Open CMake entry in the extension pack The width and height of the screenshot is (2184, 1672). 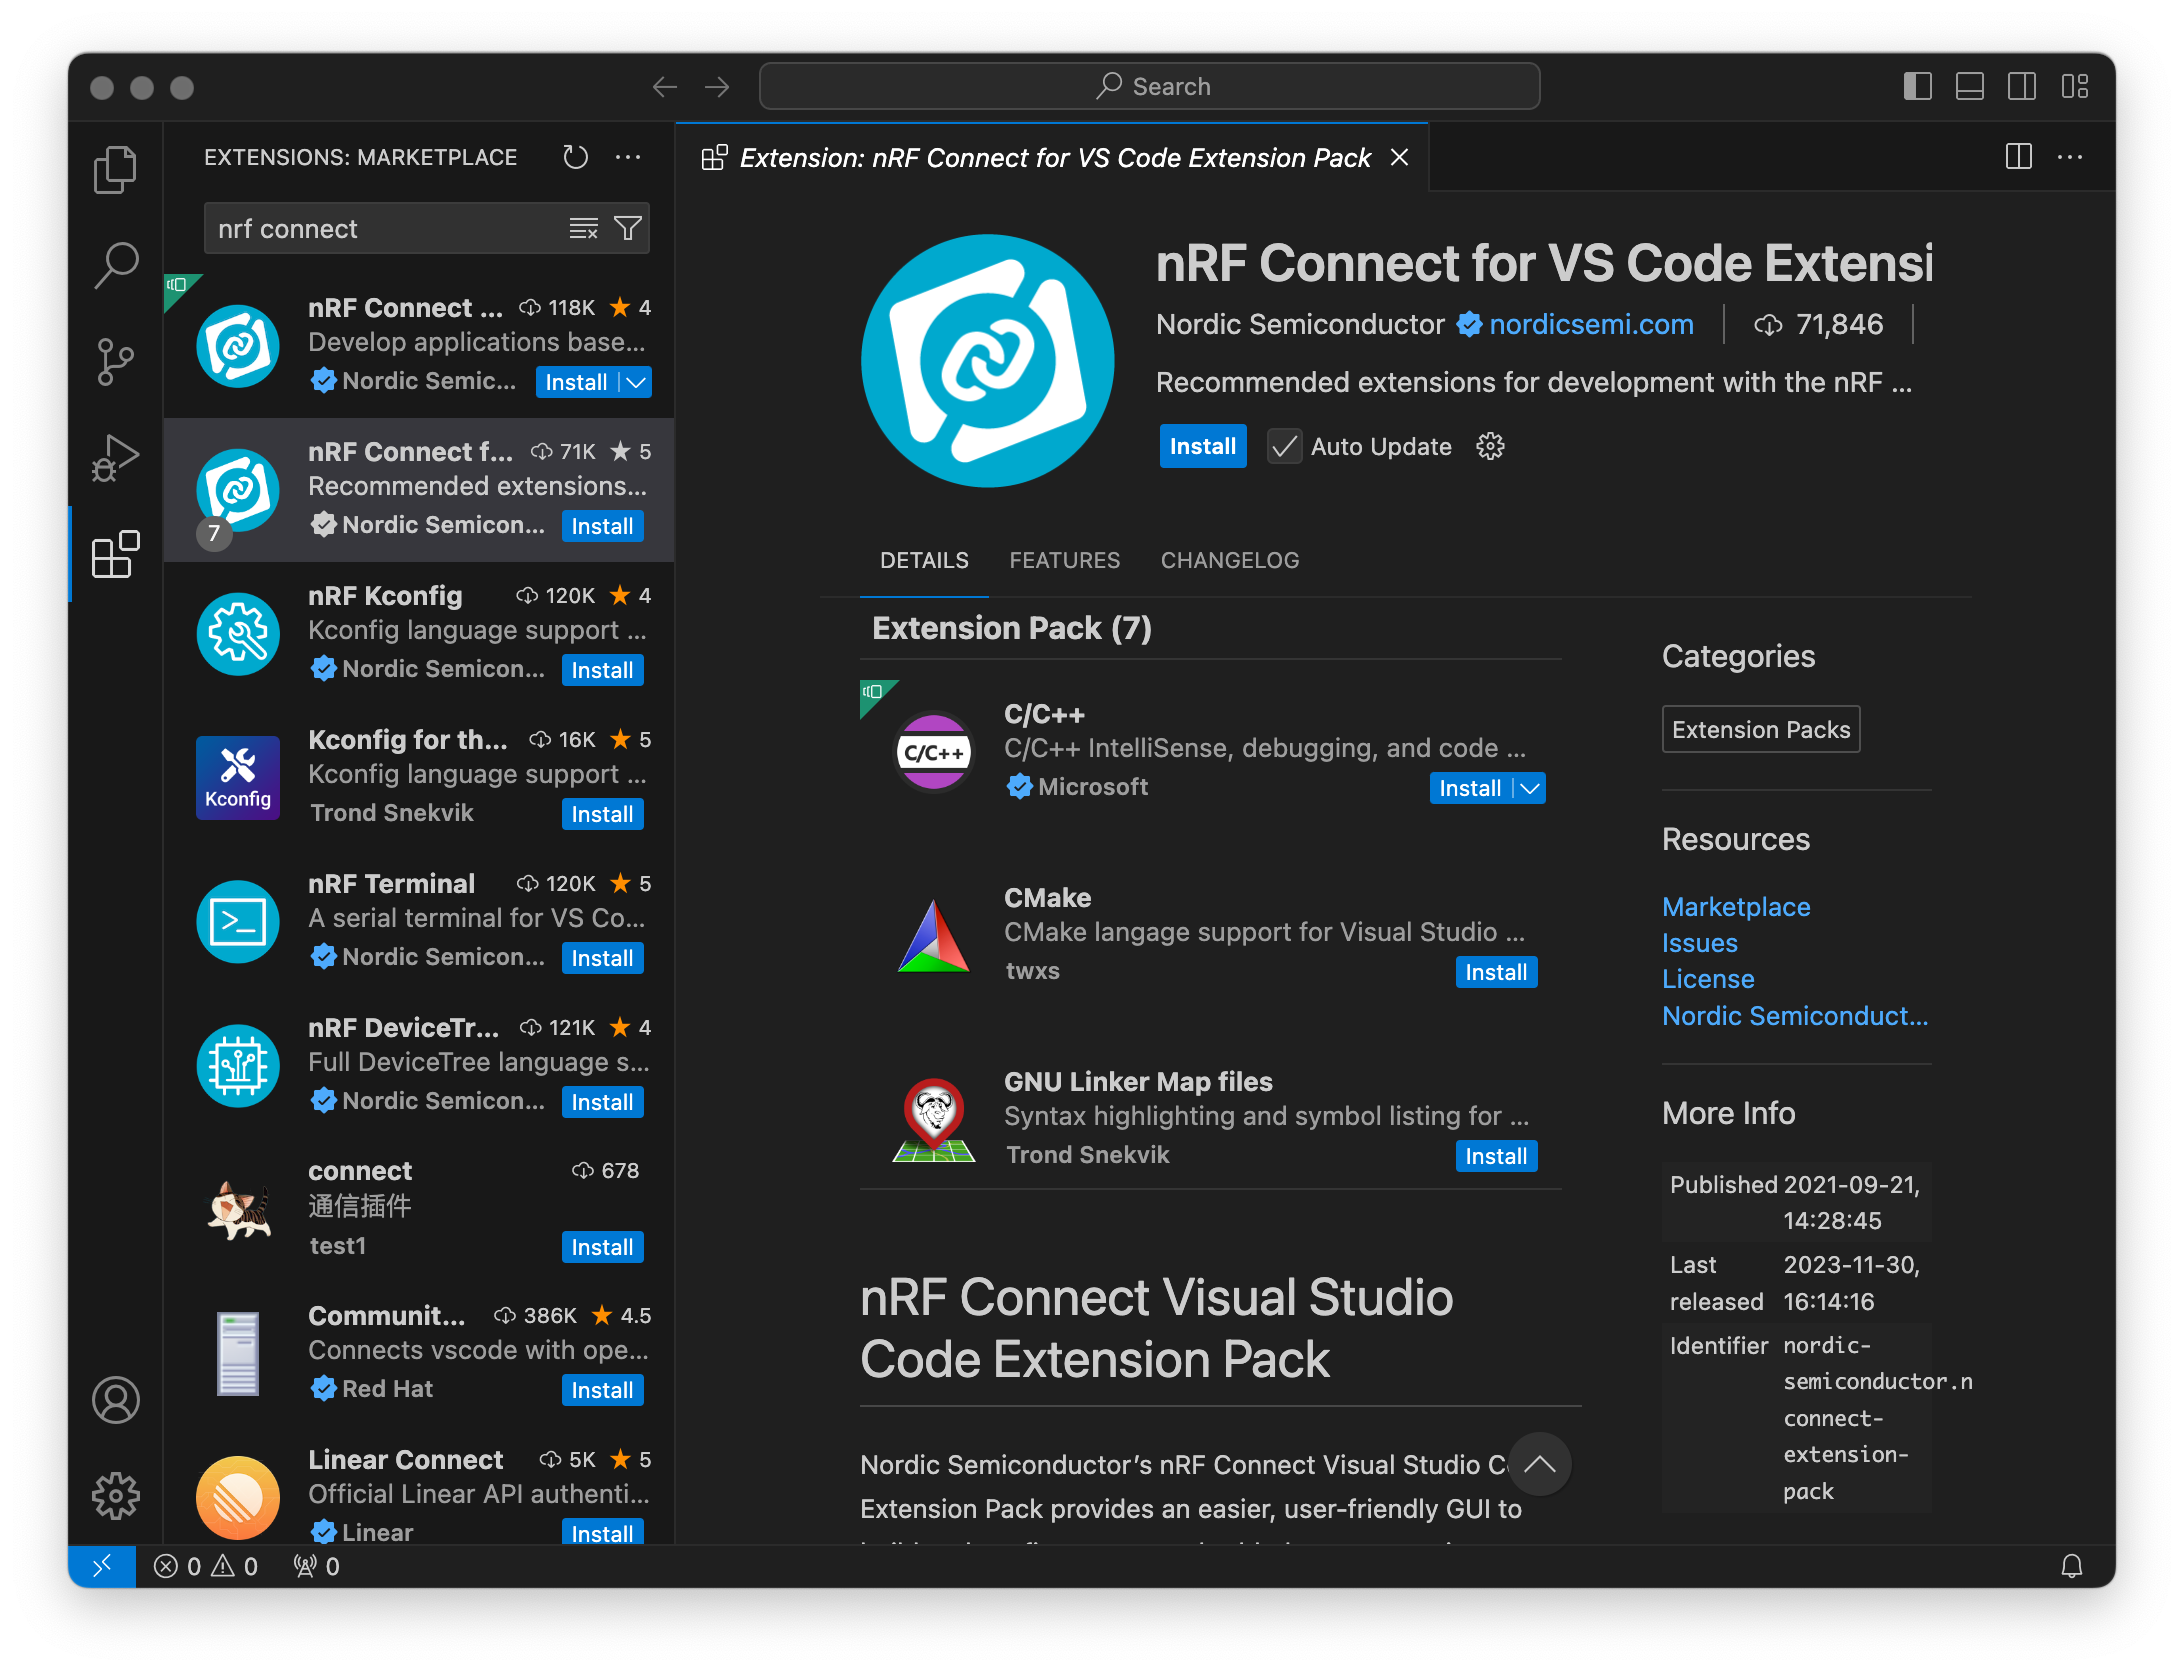point(1210,935)
